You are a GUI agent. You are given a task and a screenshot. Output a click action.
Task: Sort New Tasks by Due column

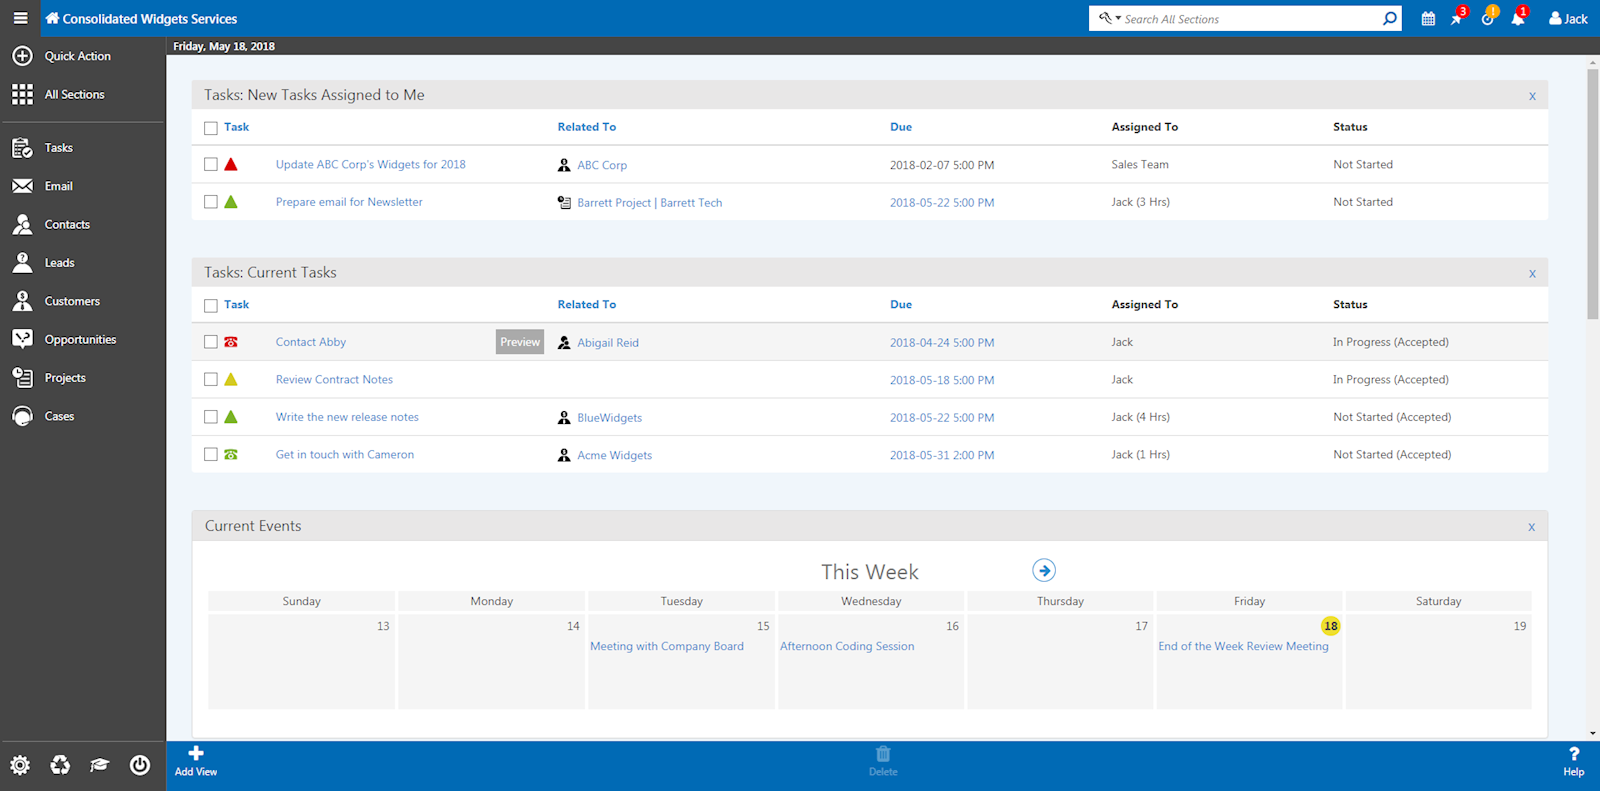pyautogui.click(x=901, y=127)
